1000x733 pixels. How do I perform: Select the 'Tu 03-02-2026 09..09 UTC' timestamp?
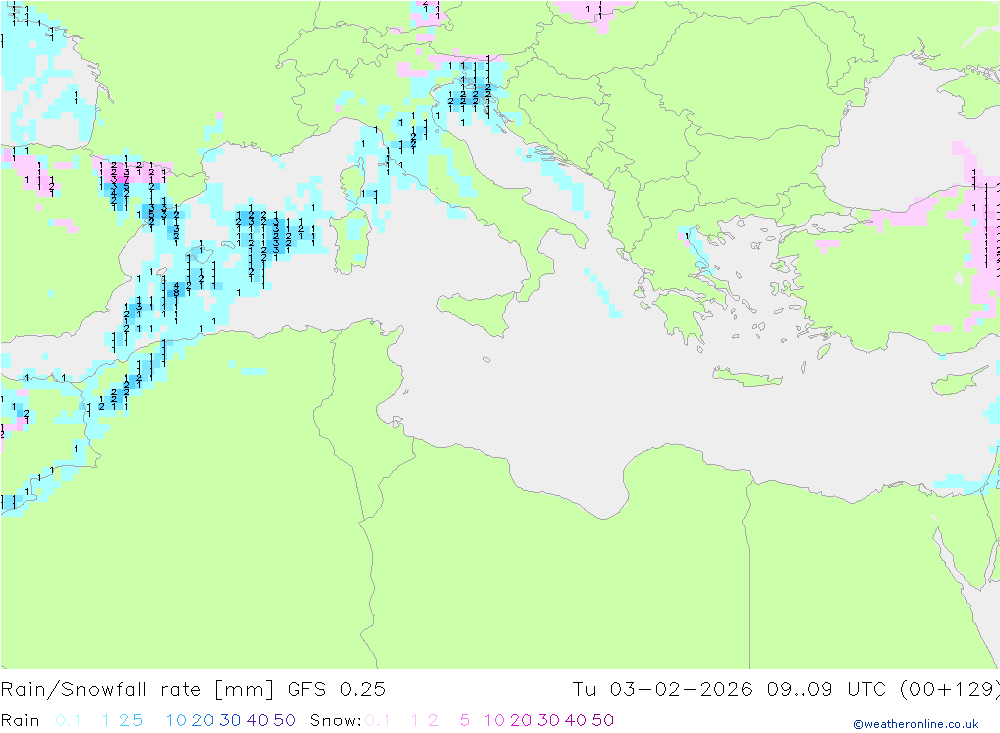pos(730,690)
